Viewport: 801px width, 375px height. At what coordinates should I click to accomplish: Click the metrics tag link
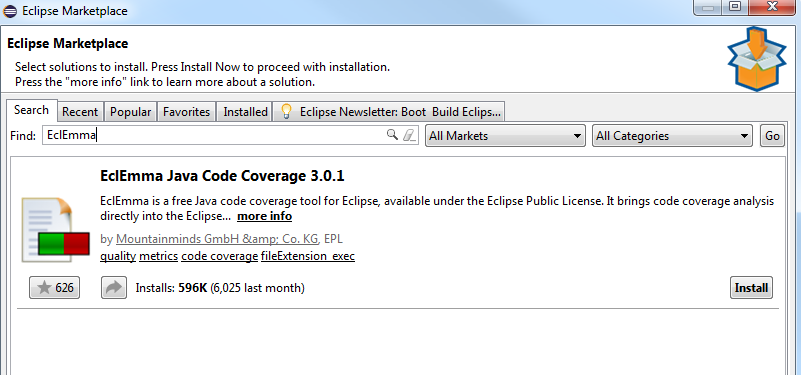[x=158, y=256]
